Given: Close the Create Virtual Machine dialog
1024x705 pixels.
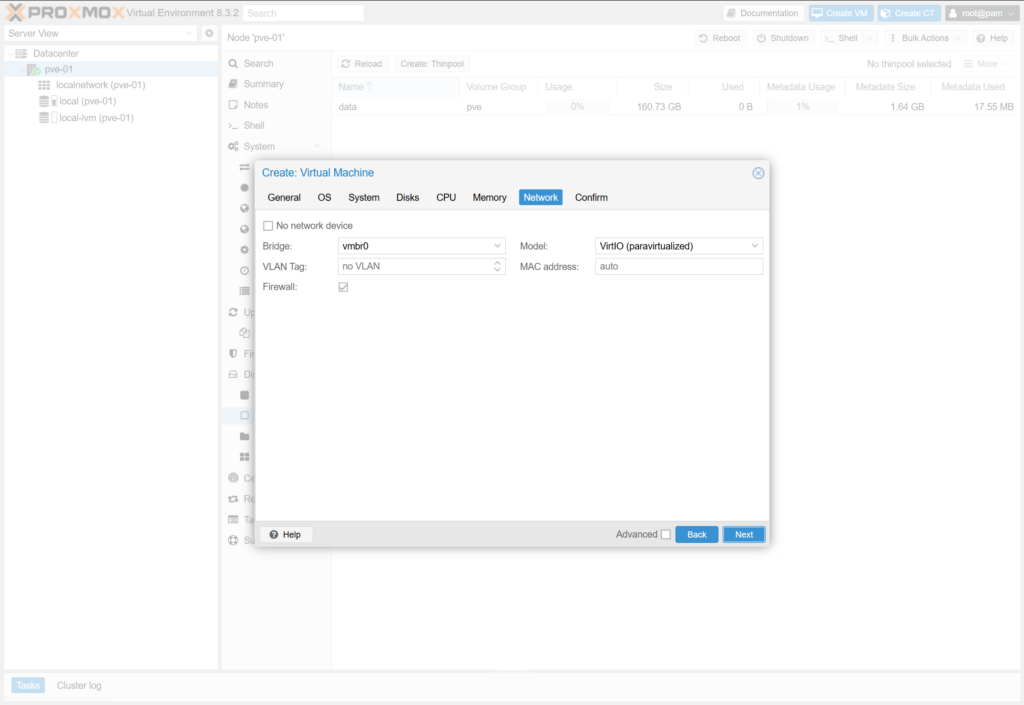Looking at the screenshot, I should (x=758, y=173).
